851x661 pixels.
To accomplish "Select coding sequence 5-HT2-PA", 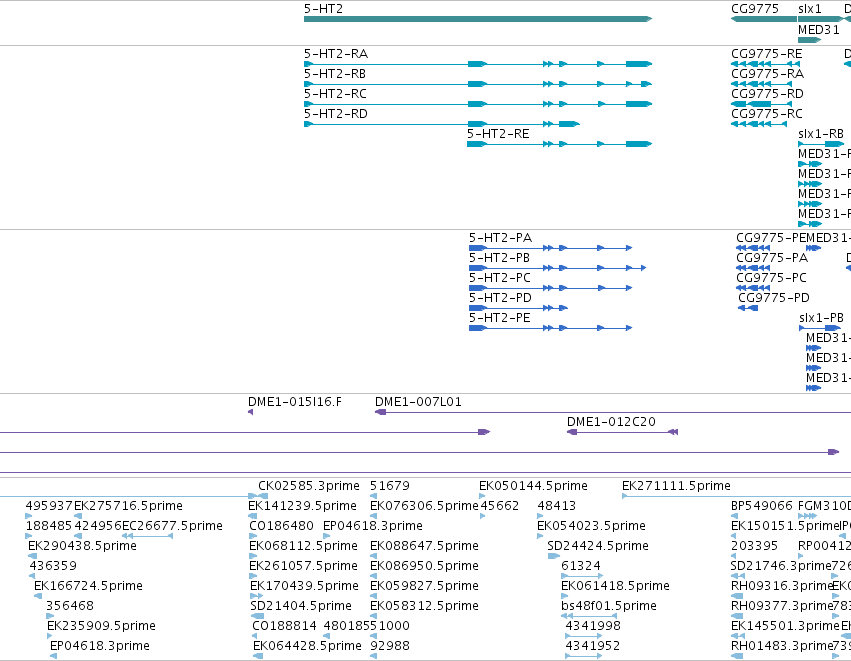I will coord(500,238).
